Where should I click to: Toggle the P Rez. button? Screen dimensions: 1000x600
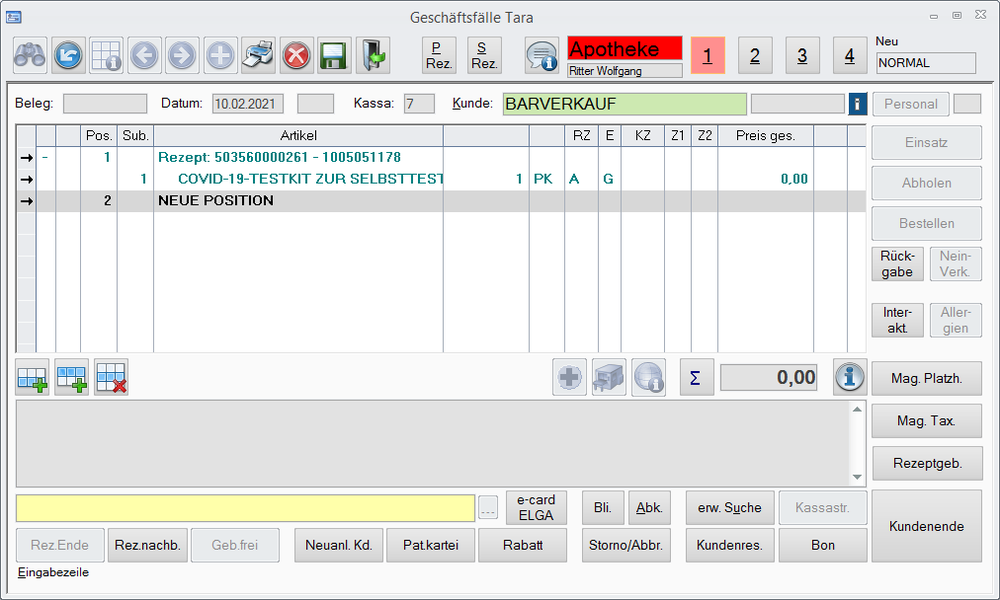[438, 55]
